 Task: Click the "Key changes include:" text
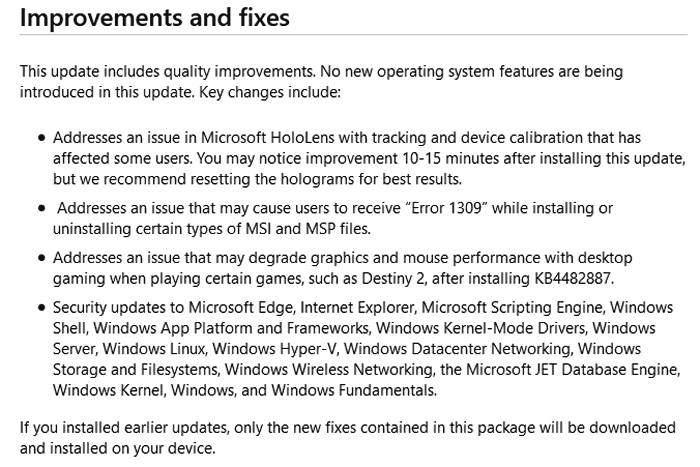click(270, 92)
